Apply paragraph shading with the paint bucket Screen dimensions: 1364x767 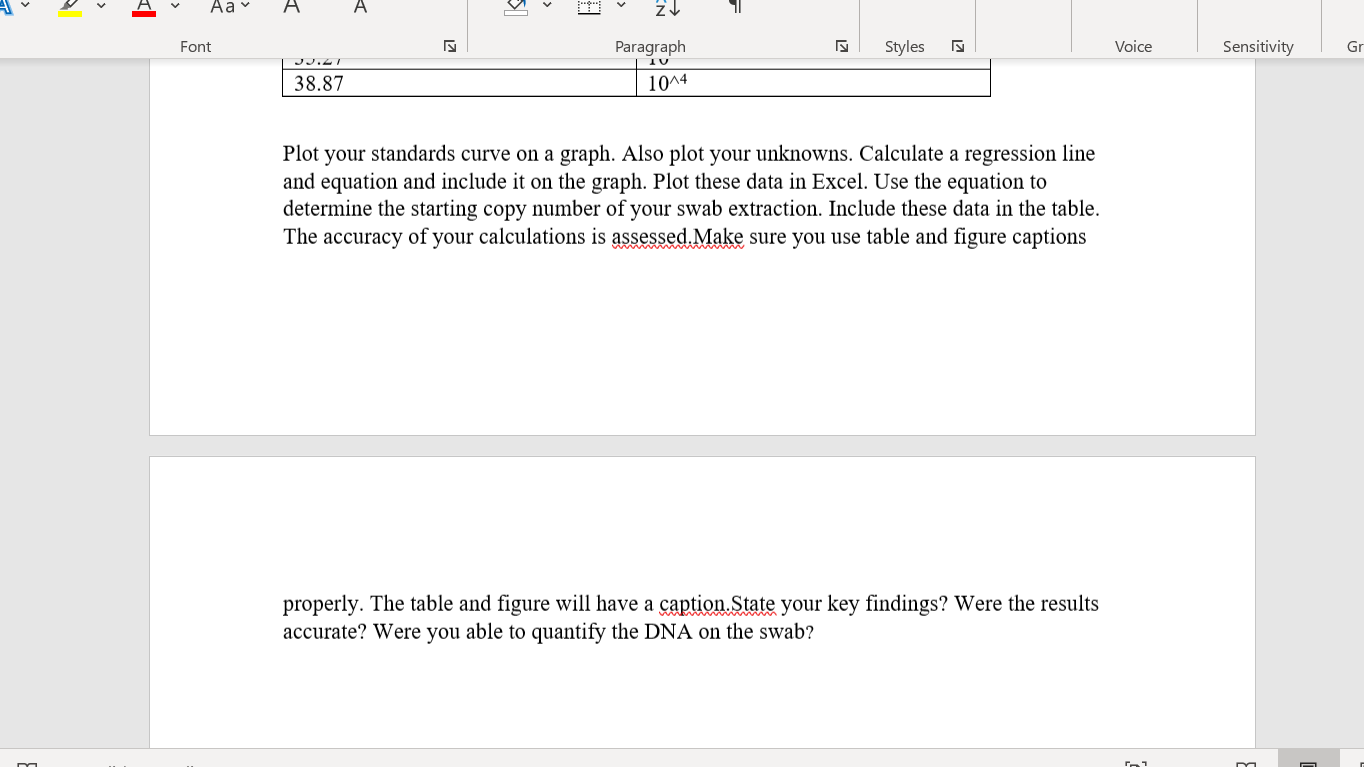516,7
